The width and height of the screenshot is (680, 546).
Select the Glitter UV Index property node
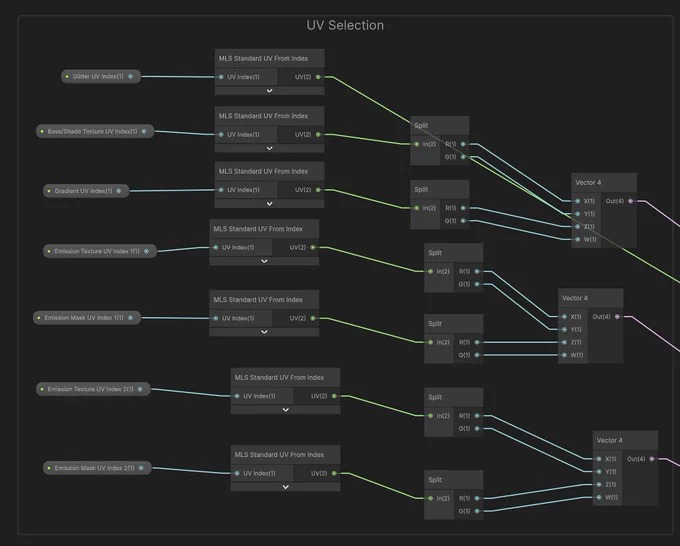tap(101, 76)
